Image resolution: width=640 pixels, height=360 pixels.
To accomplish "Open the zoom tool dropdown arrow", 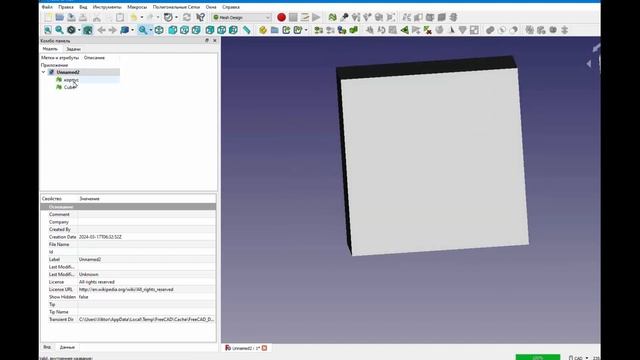I will click(151, 30).
